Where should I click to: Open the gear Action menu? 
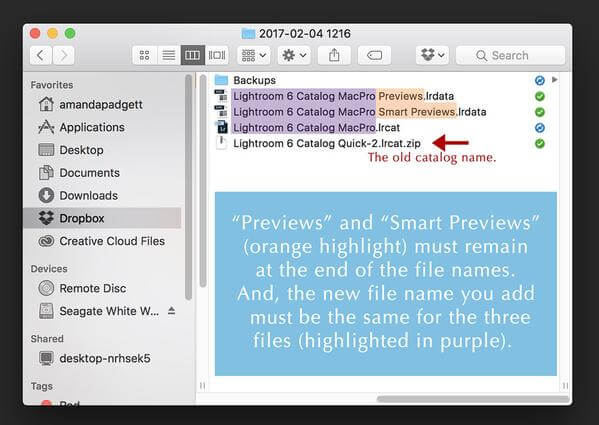(x=294, y=55)
